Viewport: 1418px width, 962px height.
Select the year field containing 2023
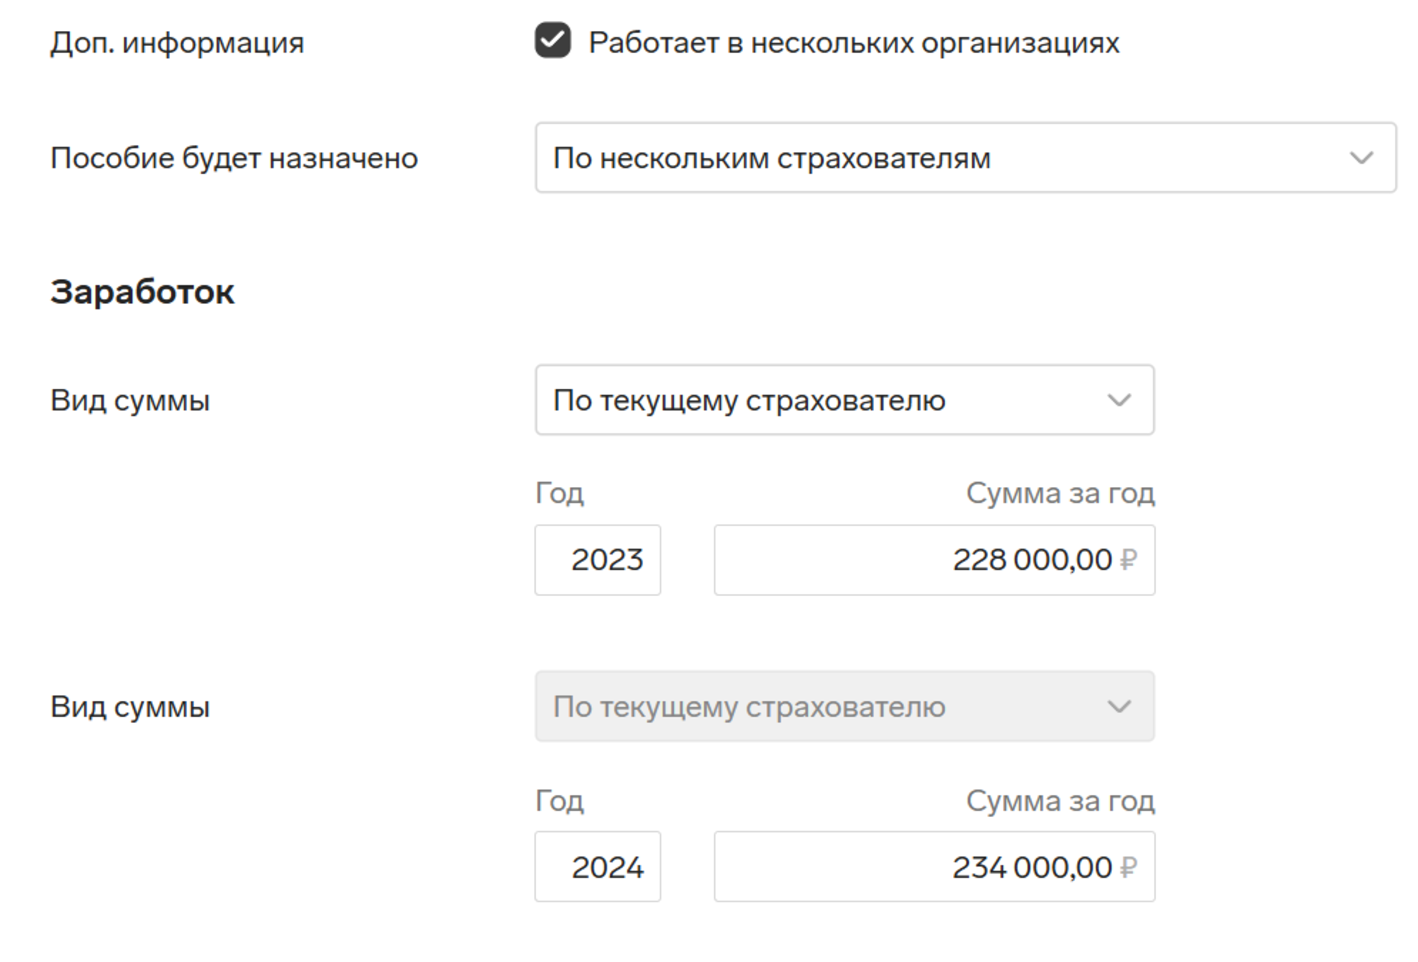point(598,560)
